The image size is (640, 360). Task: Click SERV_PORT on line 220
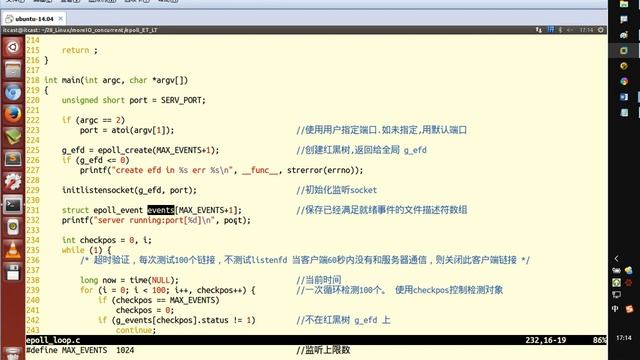(x=181, y=100)
